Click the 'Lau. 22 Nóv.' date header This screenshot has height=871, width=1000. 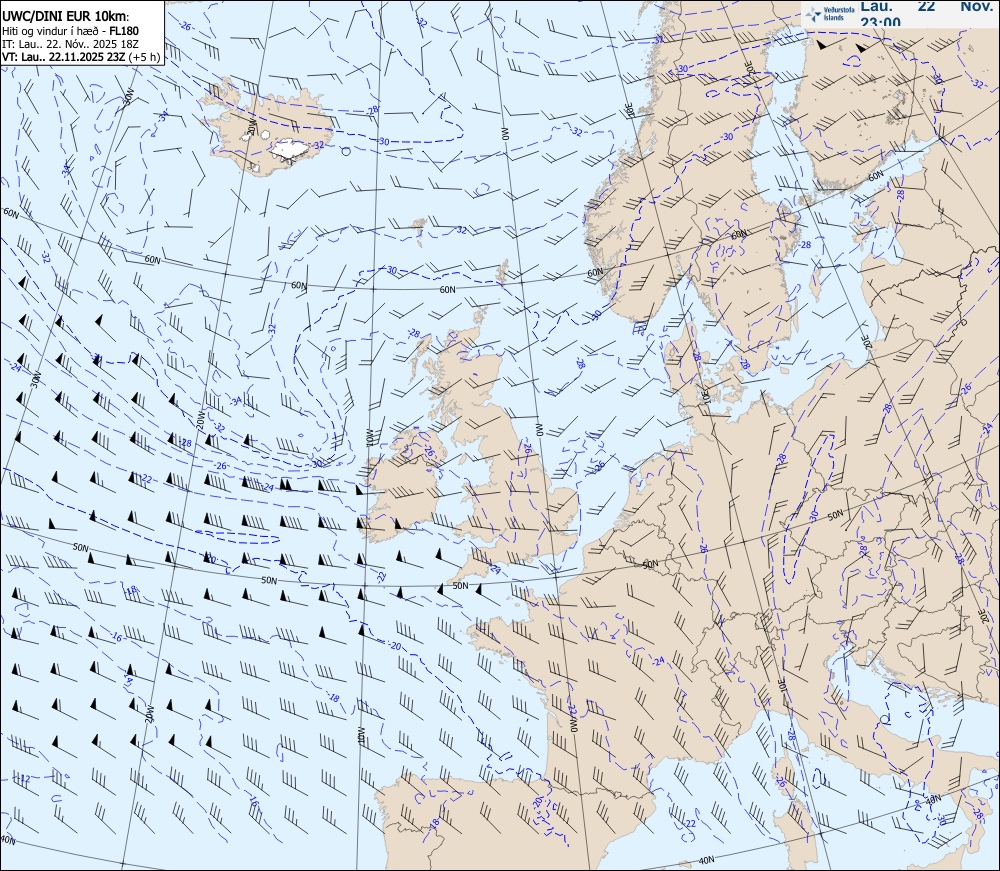coord(926,6)
